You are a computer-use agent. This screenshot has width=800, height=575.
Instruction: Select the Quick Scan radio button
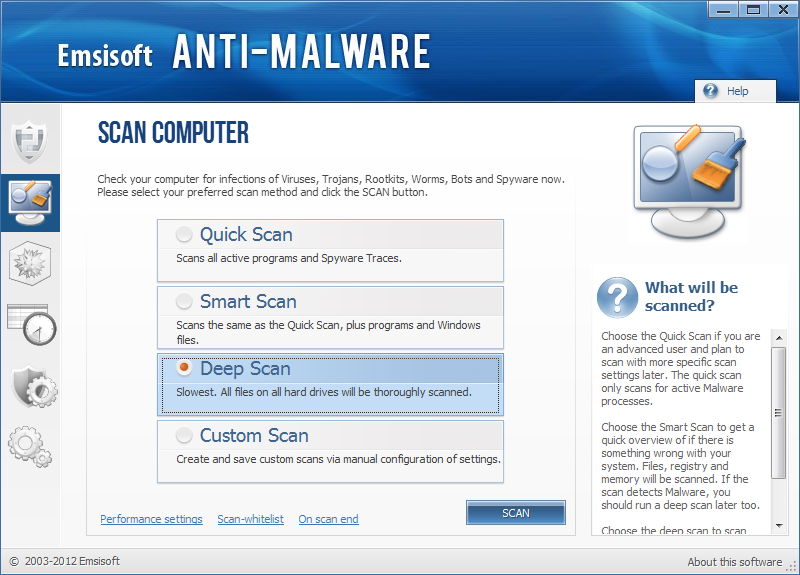pos(184,235)
